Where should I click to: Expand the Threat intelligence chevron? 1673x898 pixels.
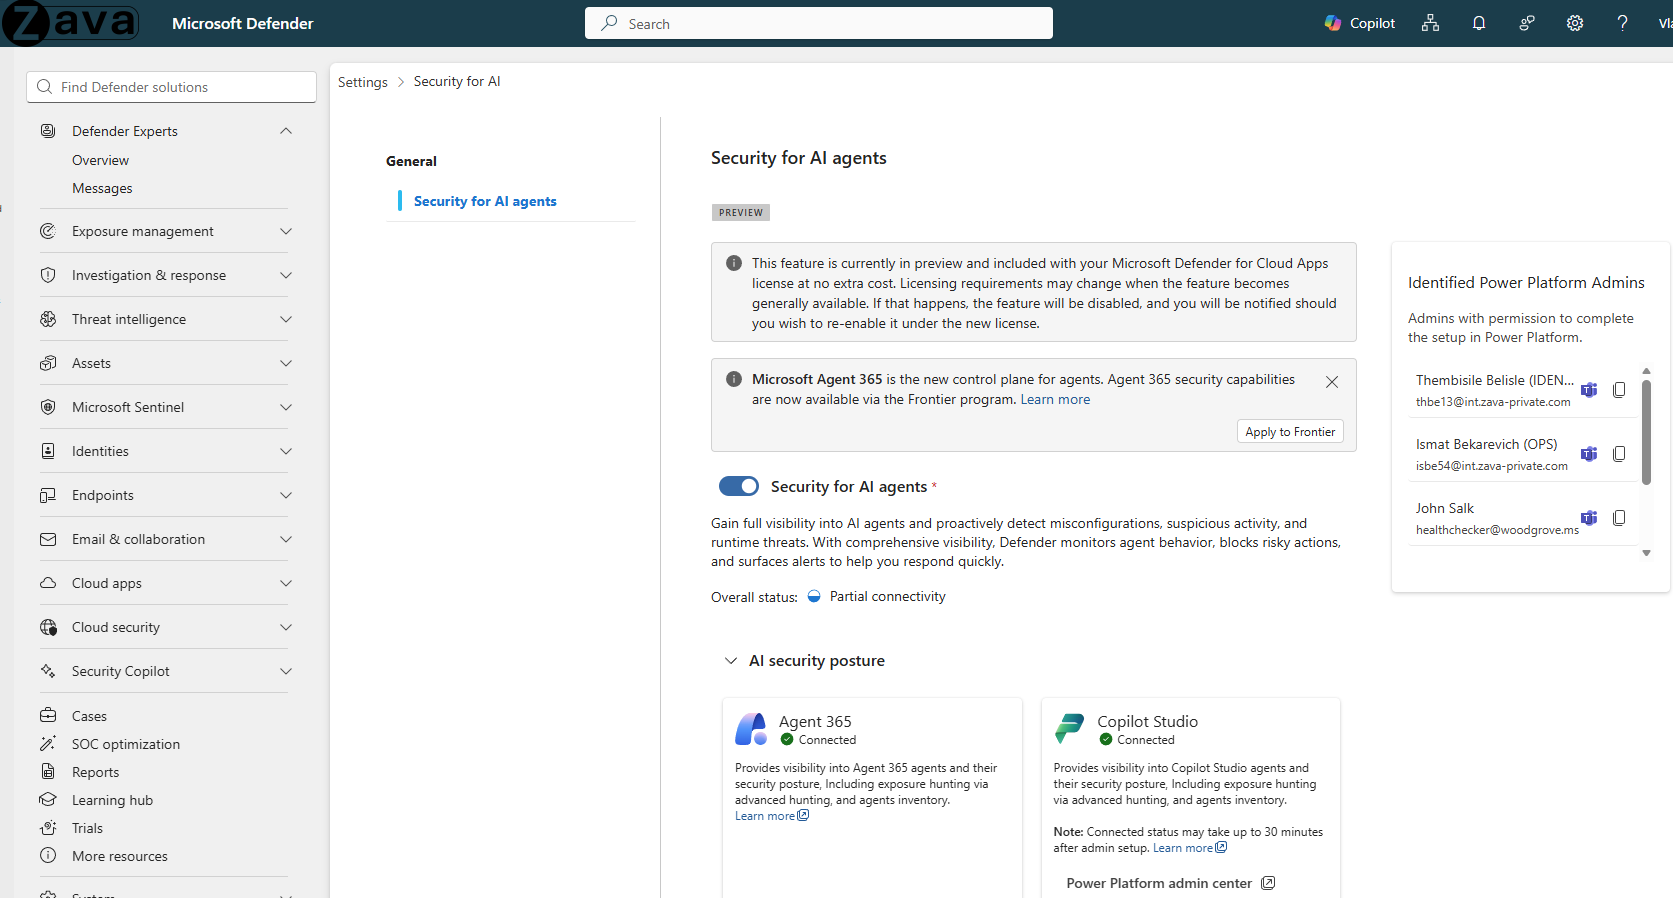click(x=286, y=319)
